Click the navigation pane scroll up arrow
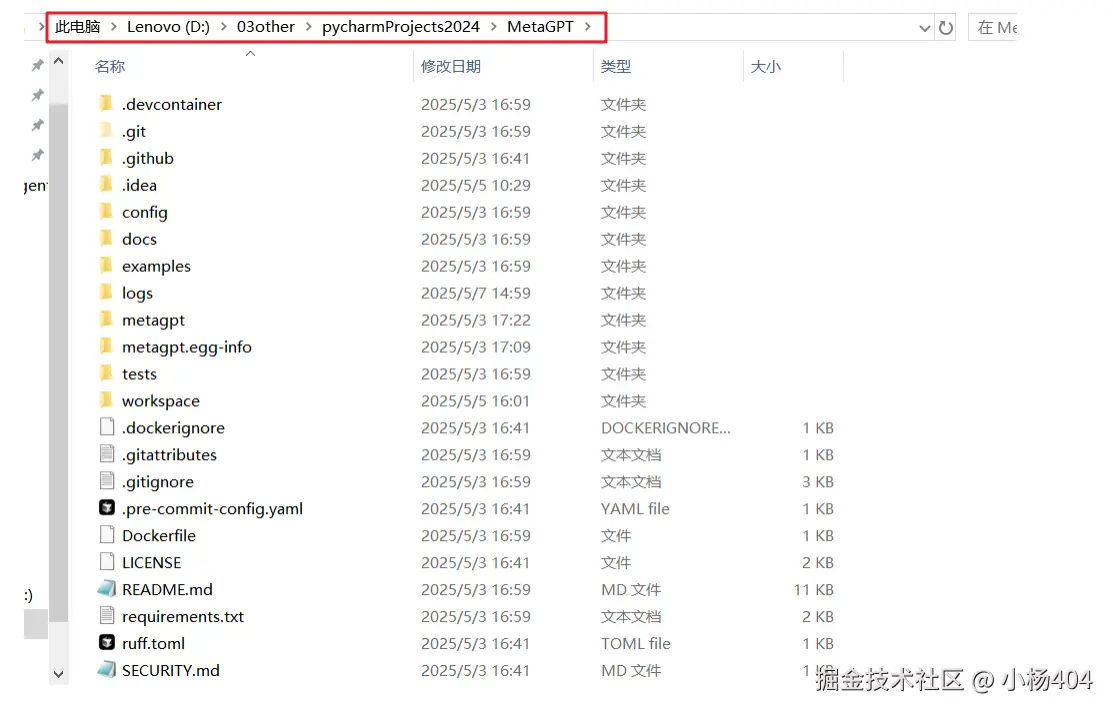Image resolution: width=1113 pixels, height=714 pixels. coord(59,62)
